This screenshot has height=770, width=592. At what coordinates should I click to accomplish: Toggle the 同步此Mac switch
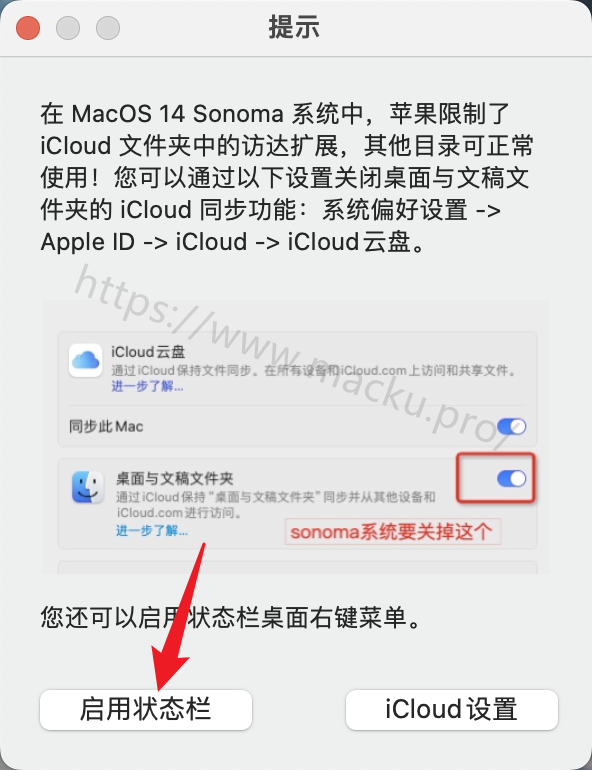(511, 426)
